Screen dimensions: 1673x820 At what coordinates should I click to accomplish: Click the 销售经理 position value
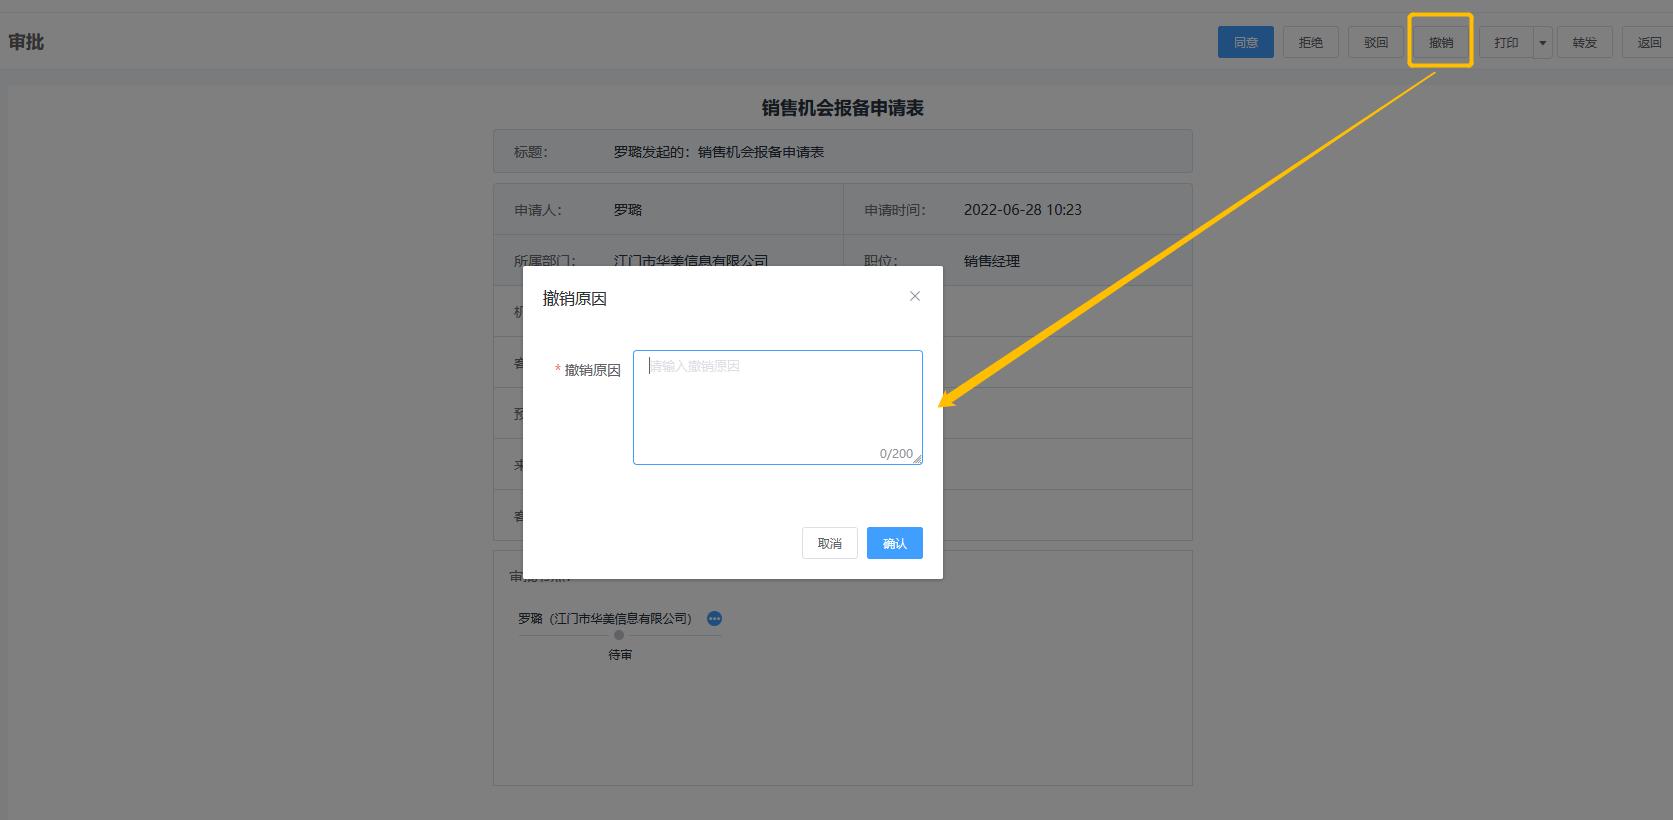pyautogui.click(x=992, y=261)
